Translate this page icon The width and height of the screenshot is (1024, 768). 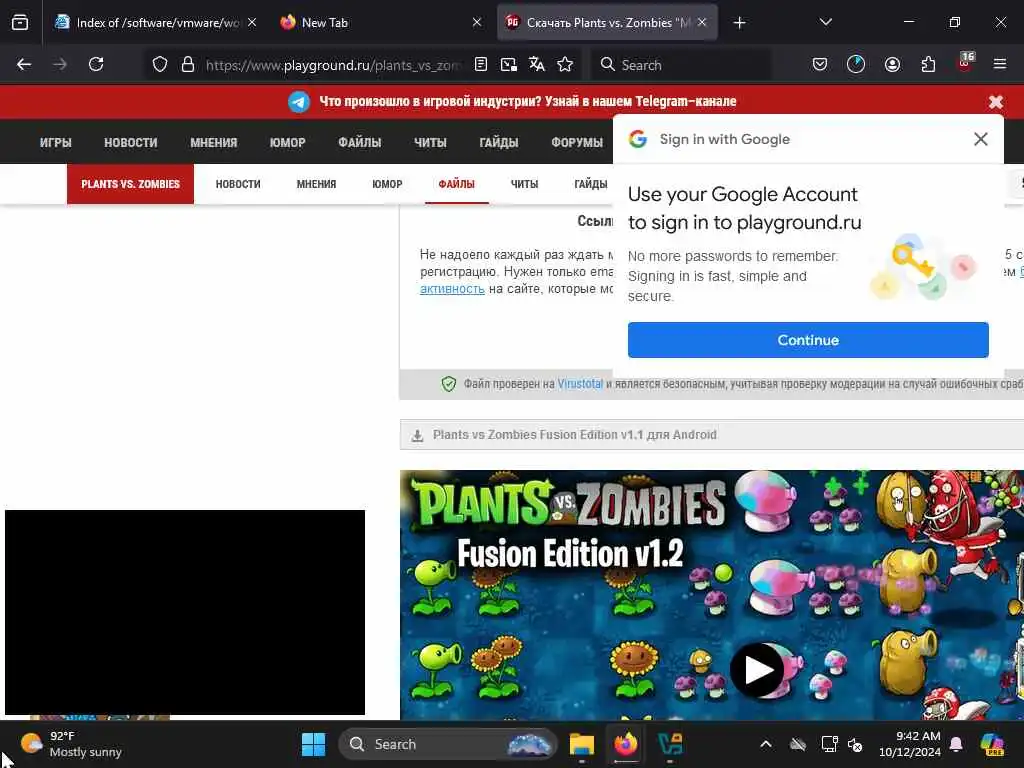click(537, 64)
